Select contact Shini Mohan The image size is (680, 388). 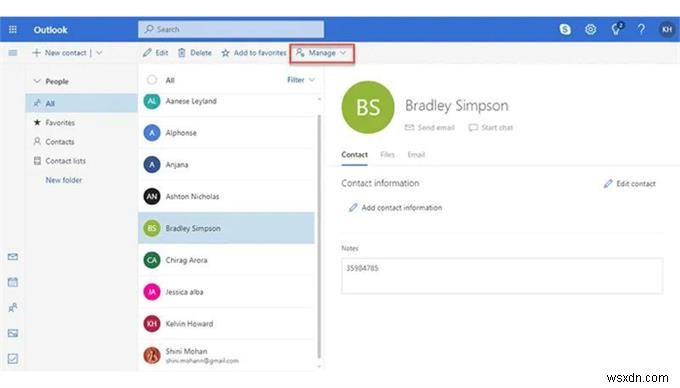[226, 355]
